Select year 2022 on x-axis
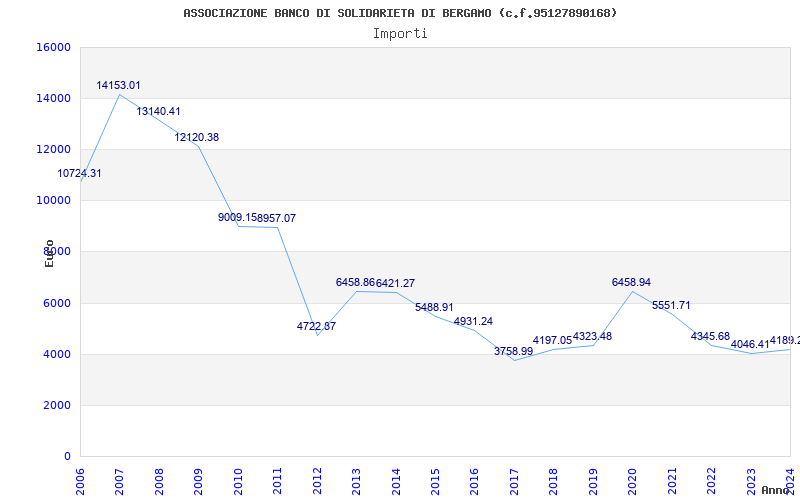The image size is (800, 500). [x=711, y=481]
